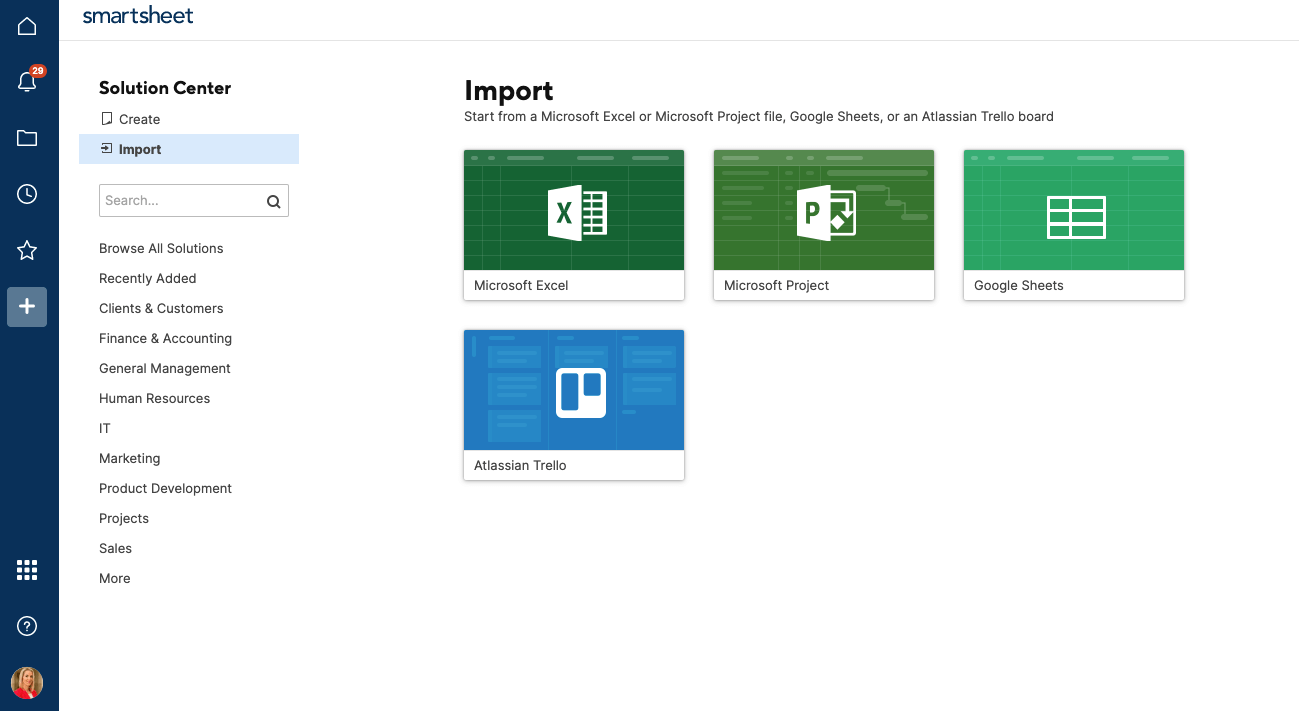Click the search magnifier icon
Viewport: 1299px width, 711px height.
coord(273,201)
